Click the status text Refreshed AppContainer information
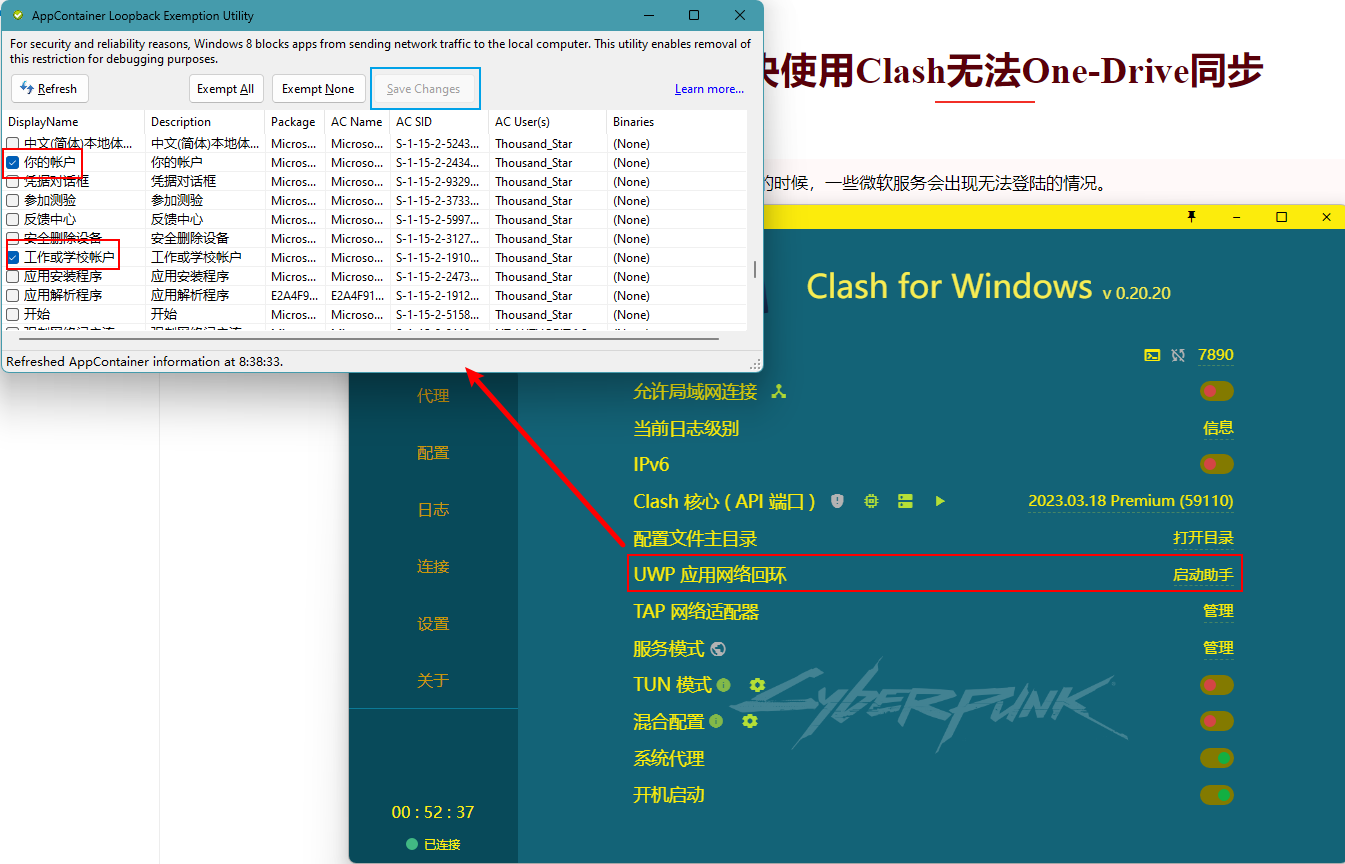 pos(145,361)
